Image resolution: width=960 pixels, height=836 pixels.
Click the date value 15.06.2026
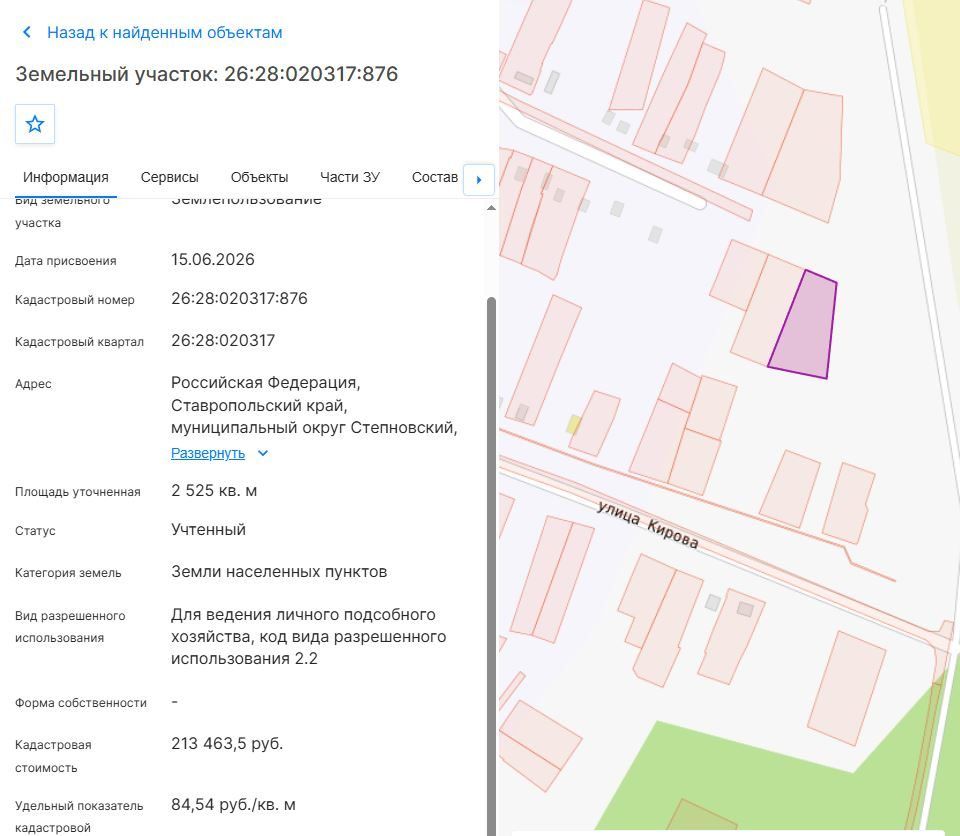pyautogui.click(x=212, y=259)
